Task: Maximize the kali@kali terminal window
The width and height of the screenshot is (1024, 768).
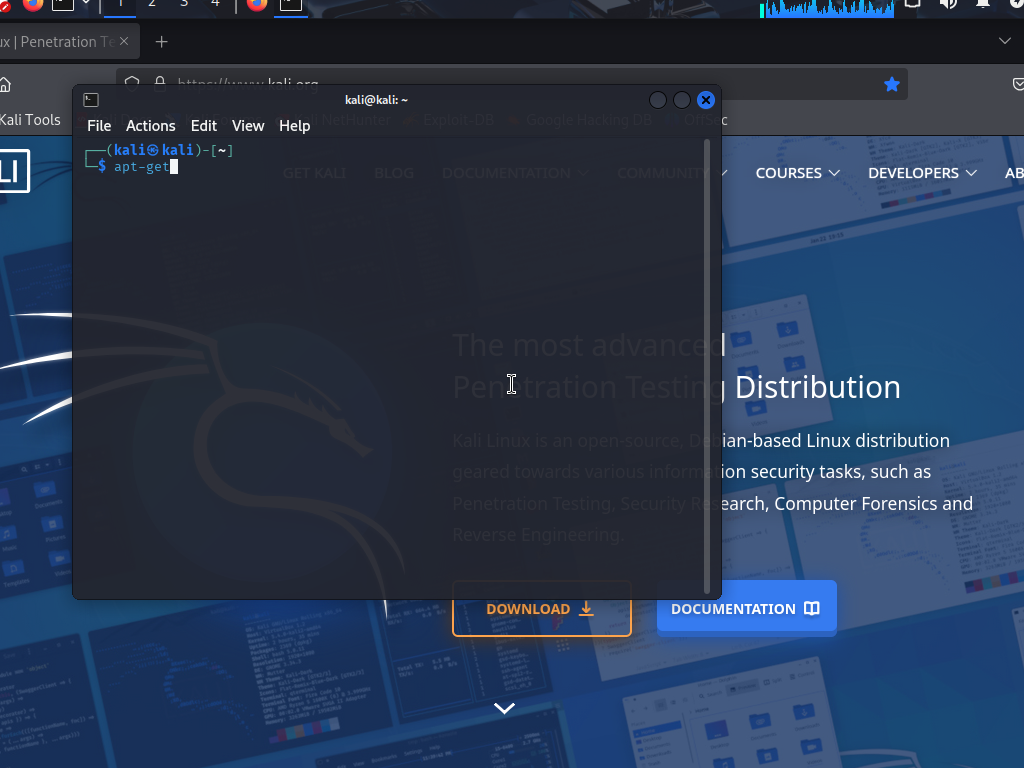Action: click(x=682, y=100)
